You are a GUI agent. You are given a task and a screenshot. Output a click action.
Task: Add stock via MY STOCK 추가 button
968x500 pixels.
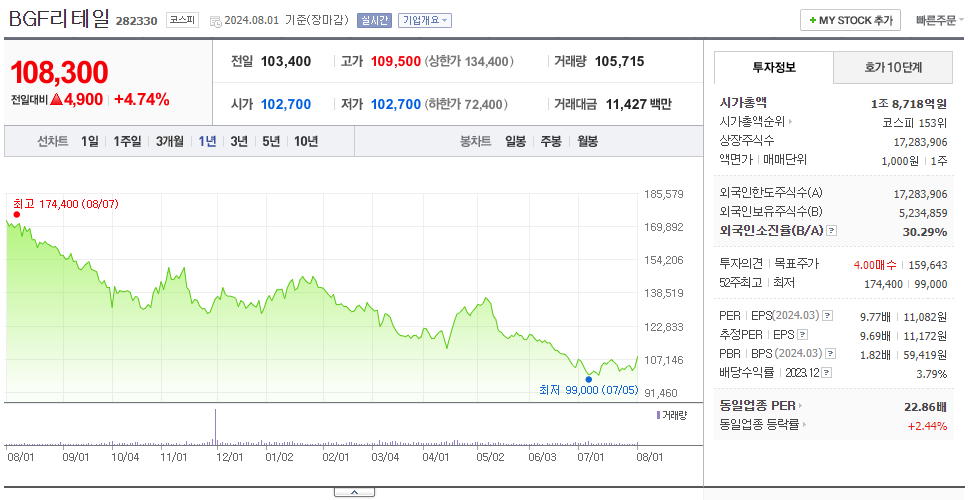pos(850,20)
